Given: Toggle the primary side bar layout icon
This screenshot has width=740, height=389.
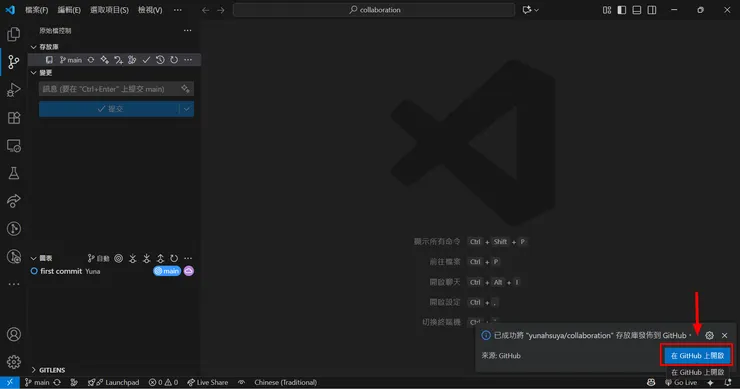Looking at the screenshot, I should [x=622, y=10].
